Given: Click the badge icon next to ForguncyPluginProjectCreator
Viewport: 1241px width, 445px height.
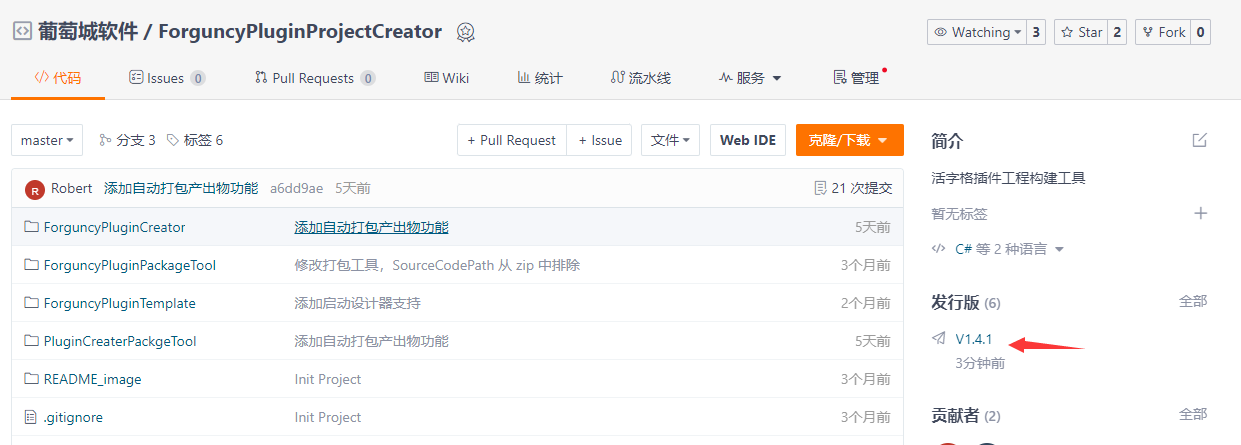Looking at the screenshot, I should [x=465, y=32].
